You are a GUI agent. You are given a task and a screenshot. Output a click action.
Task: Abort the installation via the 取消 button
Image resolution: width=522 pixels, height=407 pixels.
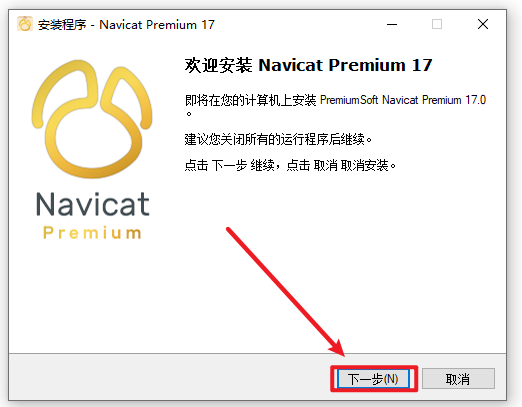pos(458,379)
